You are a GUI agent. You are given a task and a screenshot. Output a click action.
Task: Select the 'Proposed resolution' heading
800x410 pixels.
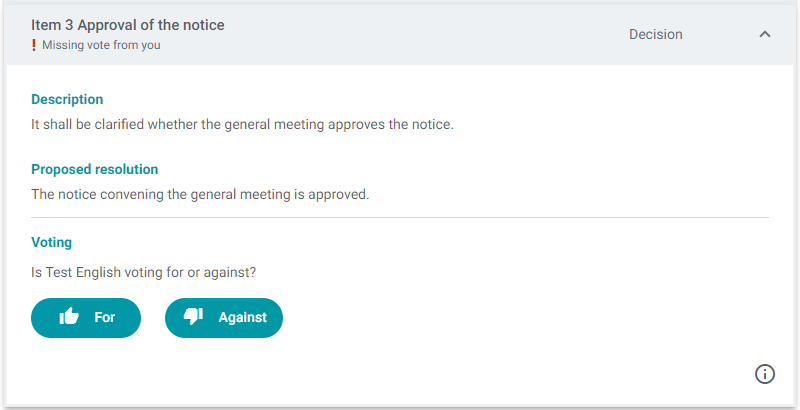(x=94, y=169)
